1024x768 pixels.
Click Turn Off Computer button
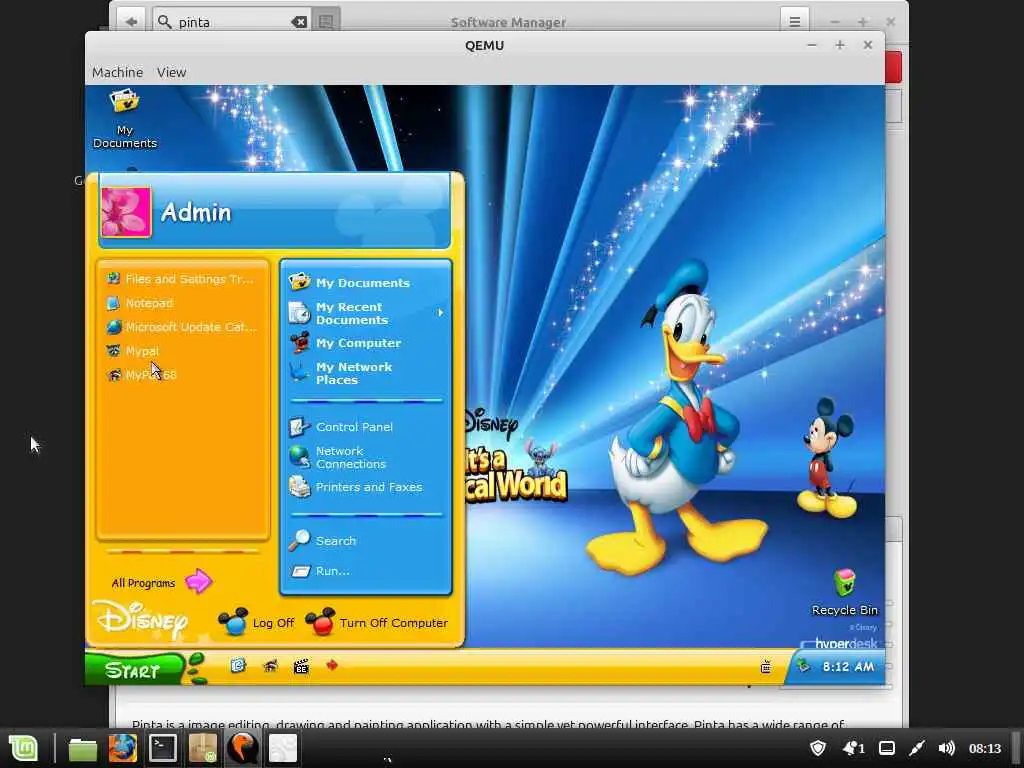(377, 622)
